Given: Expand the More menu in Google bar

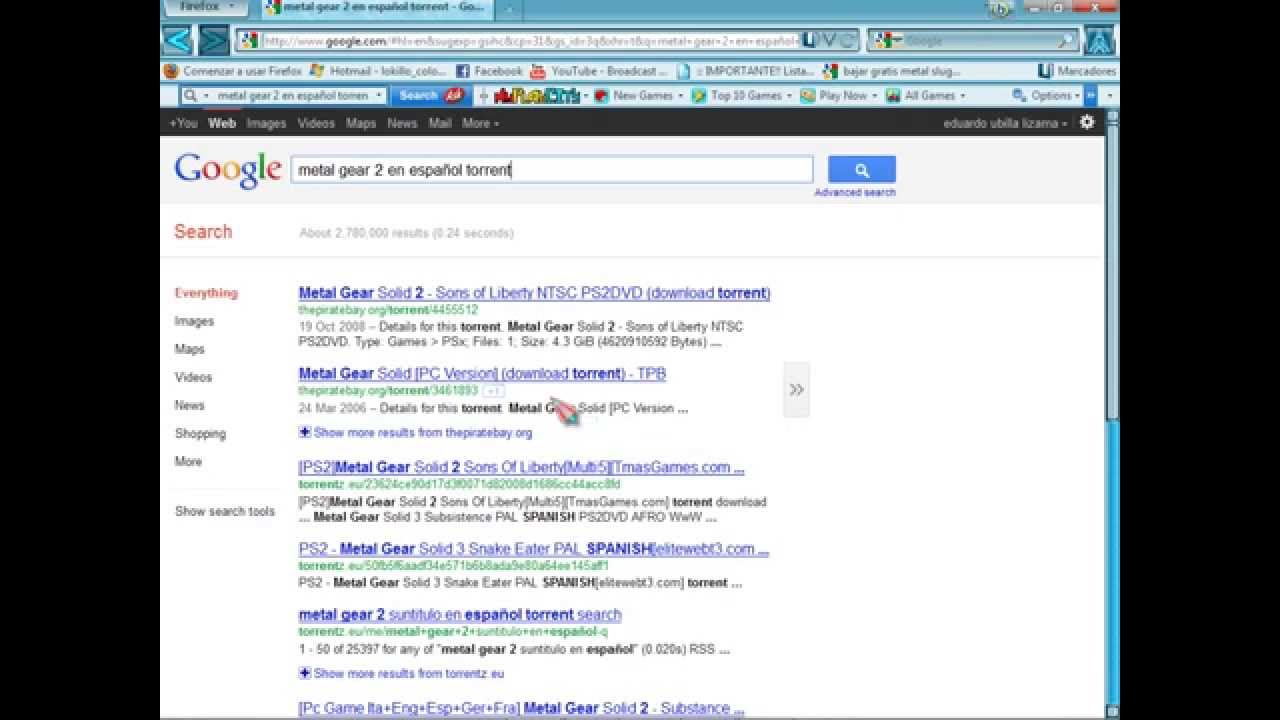Looking at the screenshot, I should coord(480,123).
